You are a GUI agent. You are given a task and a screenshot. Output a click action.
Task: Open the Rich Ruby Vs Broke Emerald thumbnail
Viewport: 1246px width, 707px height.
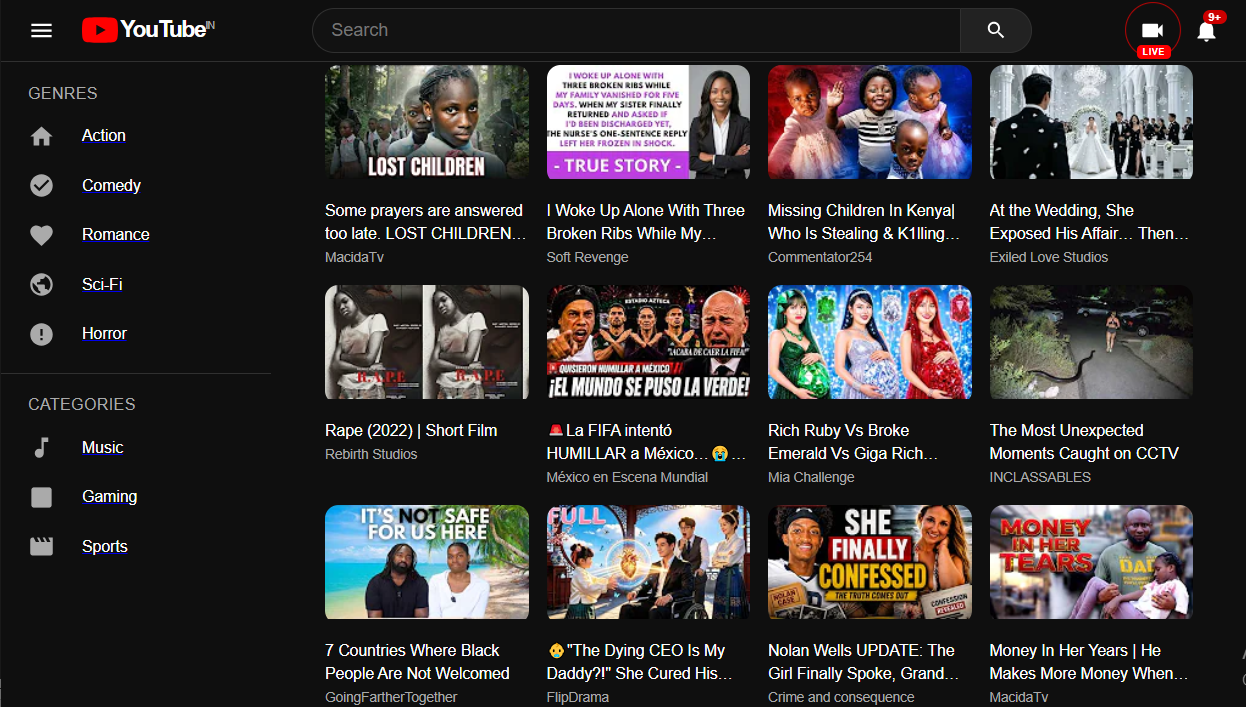pos(870,342)
